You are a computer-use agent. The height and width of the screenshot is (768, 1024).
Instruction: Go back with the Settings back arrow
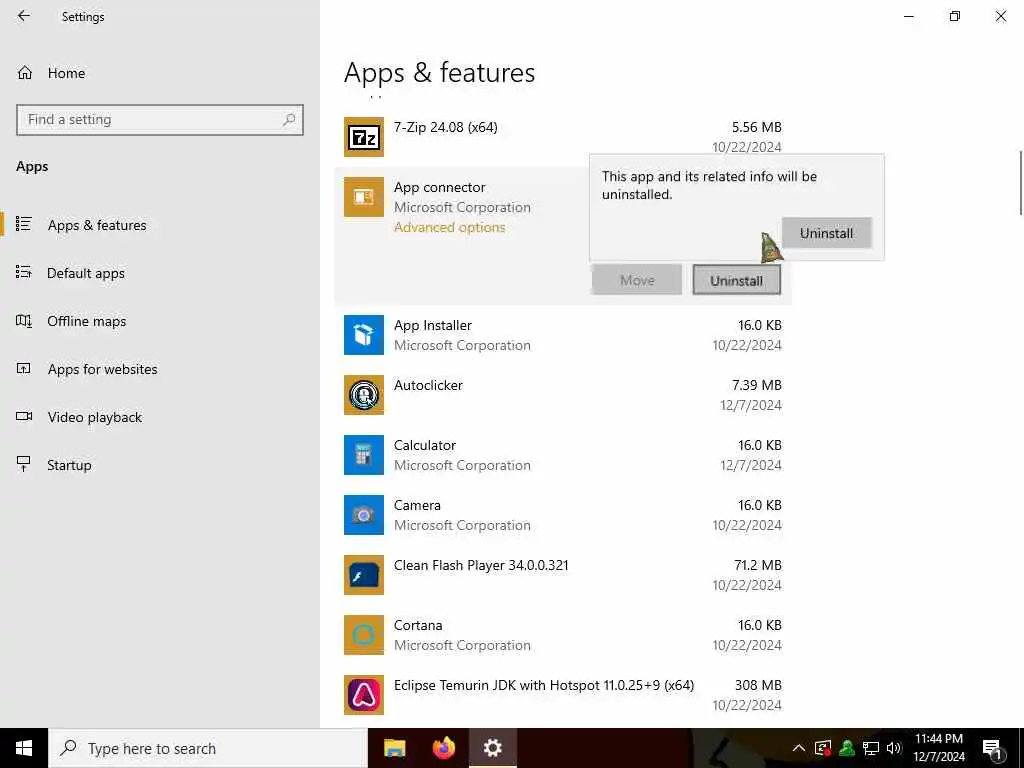pos(24,16)
